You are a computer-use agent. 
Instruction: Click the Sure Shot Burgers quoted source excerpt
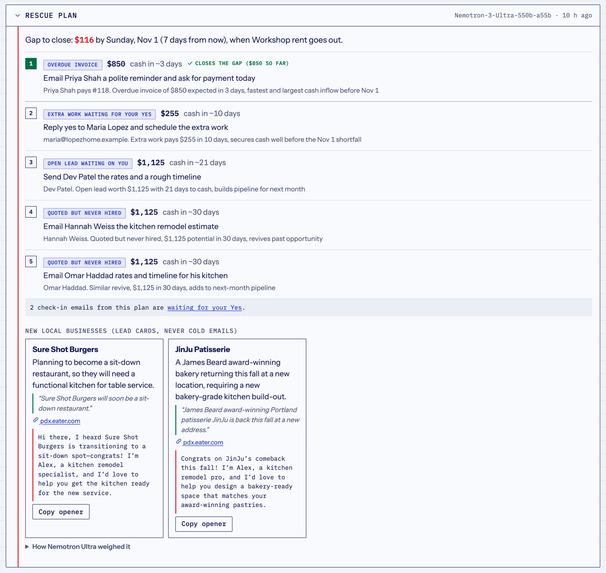pyautogui.click(x=93, y=403)
